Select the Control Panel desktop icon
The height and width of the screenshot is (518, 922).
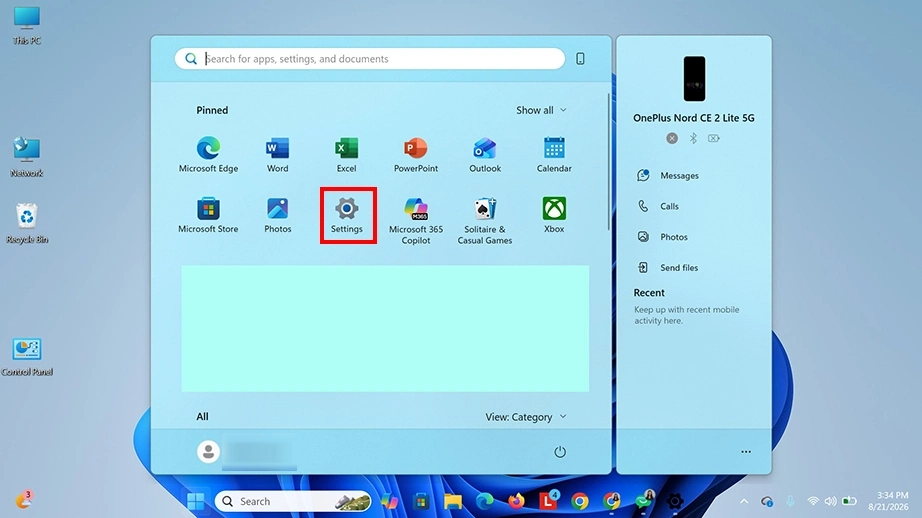[27, 356]
